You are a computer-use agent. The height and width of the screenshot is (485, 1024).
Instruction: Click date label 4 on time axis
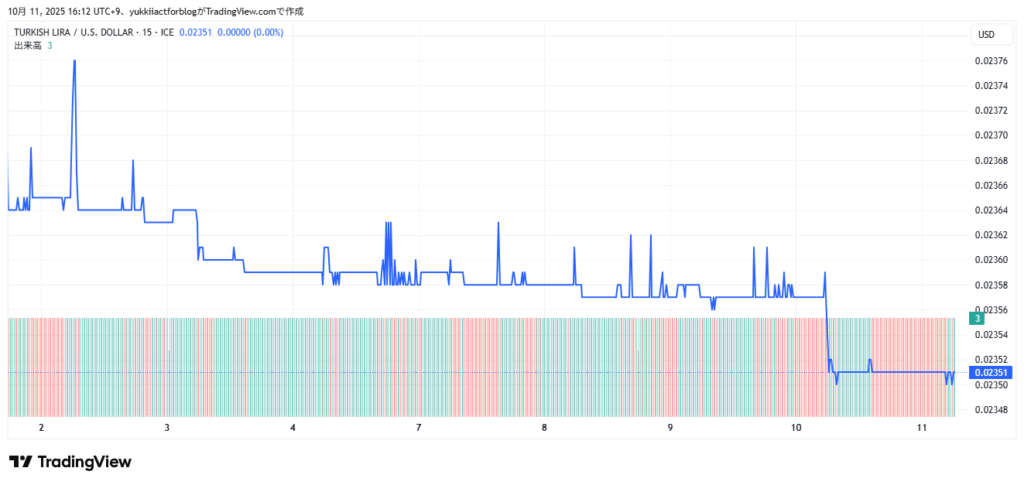(293, 428)
